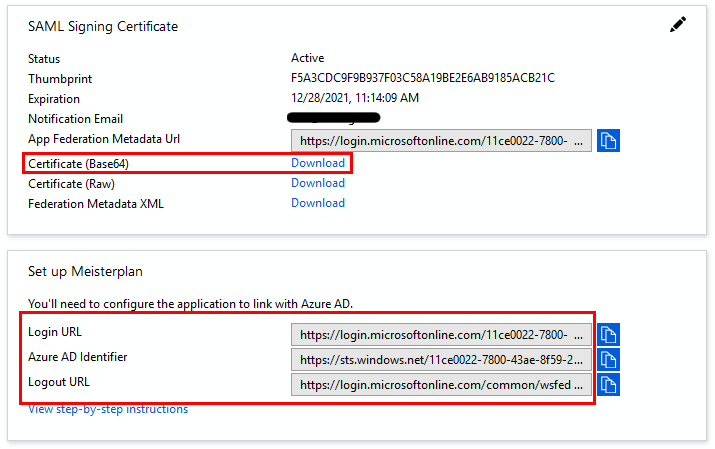Select the Thumbprint value F5A3CDC9F9B937F03C58A19BE2E6AB9185ACB21C
The height and width of the screenshot is (449, 715).
423,78
